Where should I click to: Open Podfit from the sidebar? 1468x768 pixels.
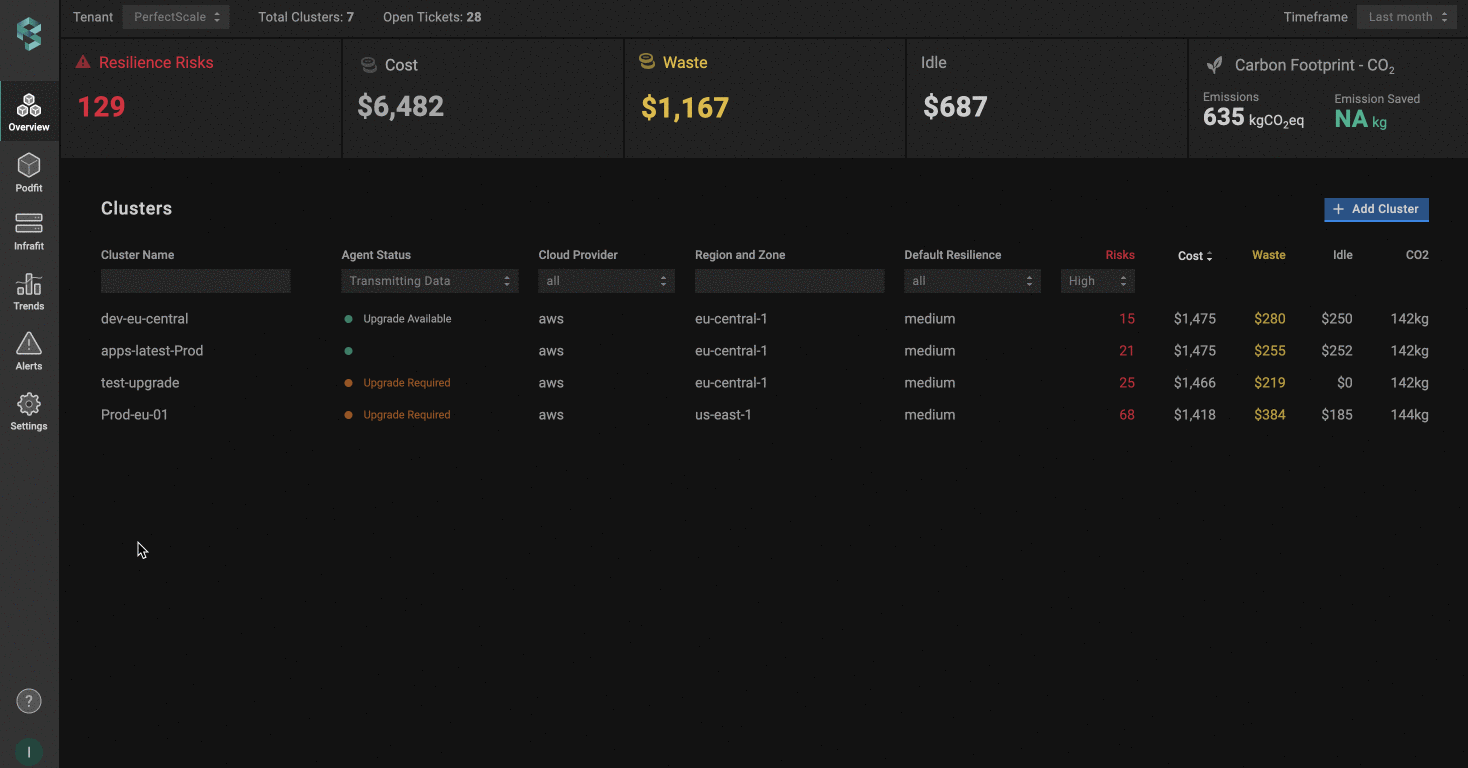[29, 172]
